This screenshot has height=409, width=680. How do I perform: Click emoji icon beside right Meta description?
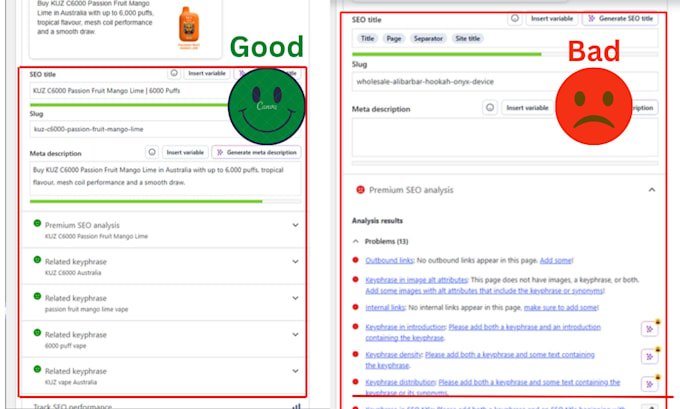(490, 108)
